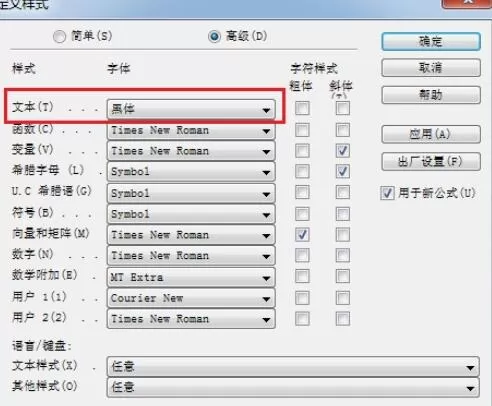The width and height of the screenshot is (492, 406).
Task: Uncheck italic for the 变量(V) style
Action: coord(343,151)
